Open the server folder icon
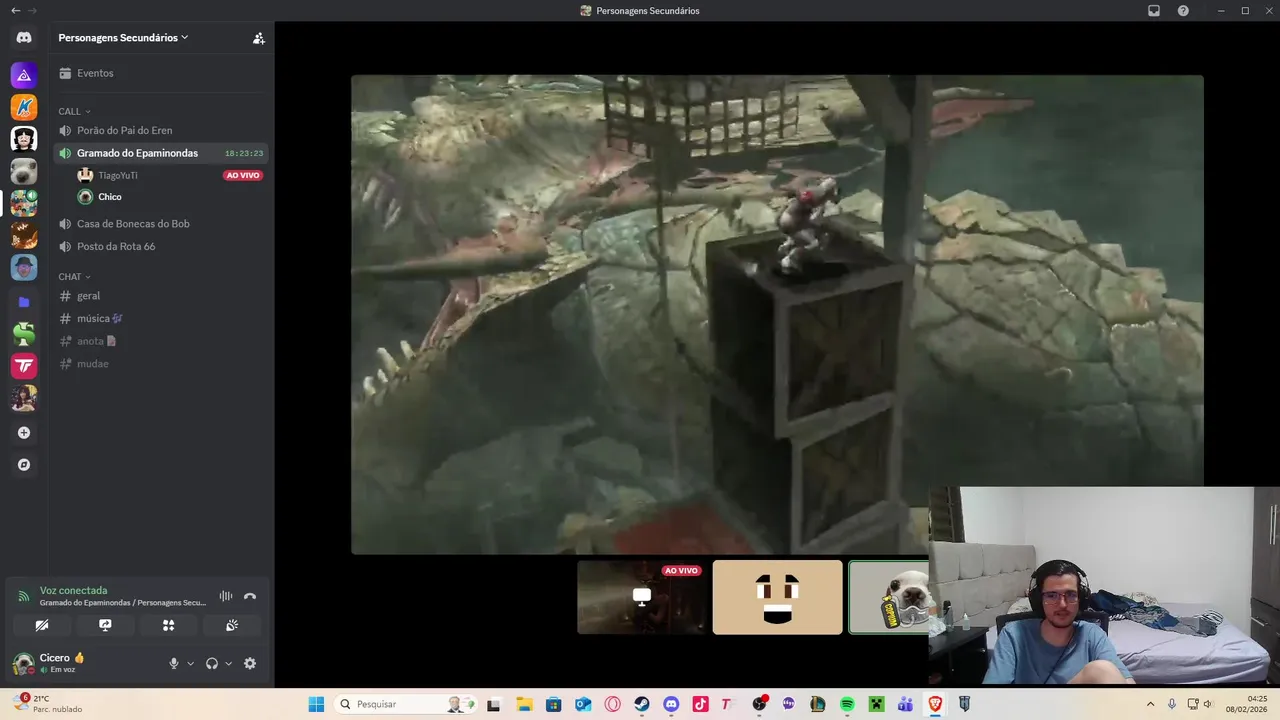The width and height of the screenshot is (1280, 720). [24, 301]
